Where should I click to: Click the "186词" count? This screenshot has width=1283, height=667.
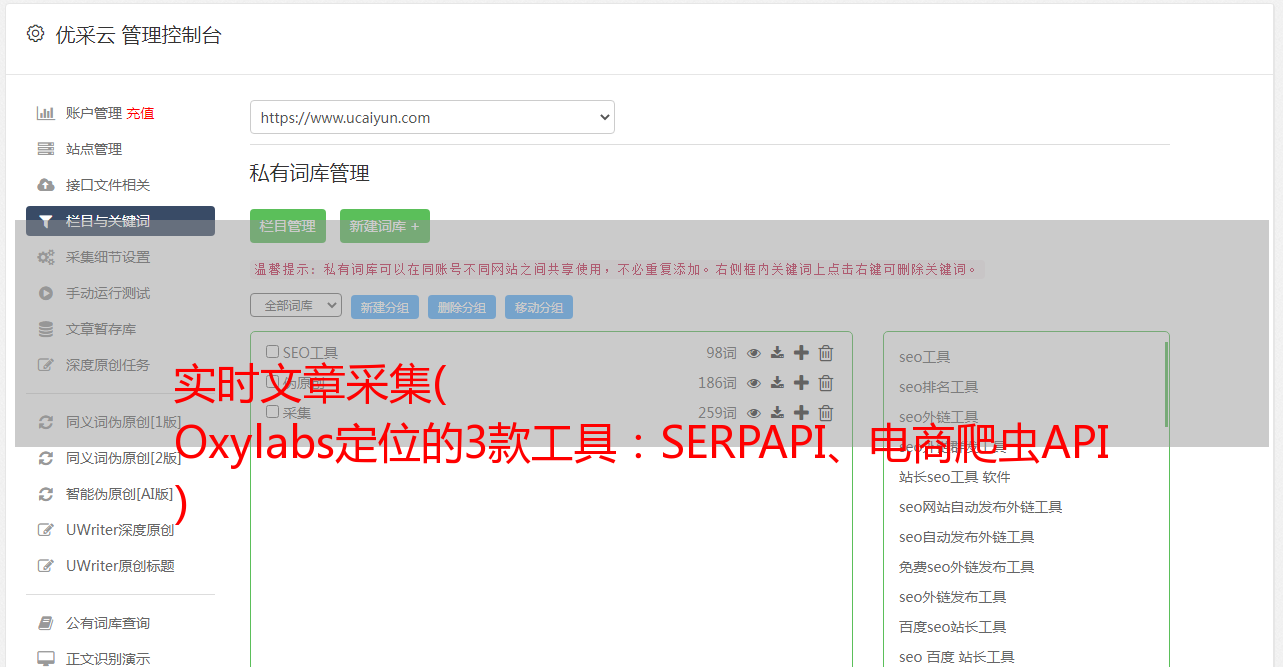coord(717,382)
